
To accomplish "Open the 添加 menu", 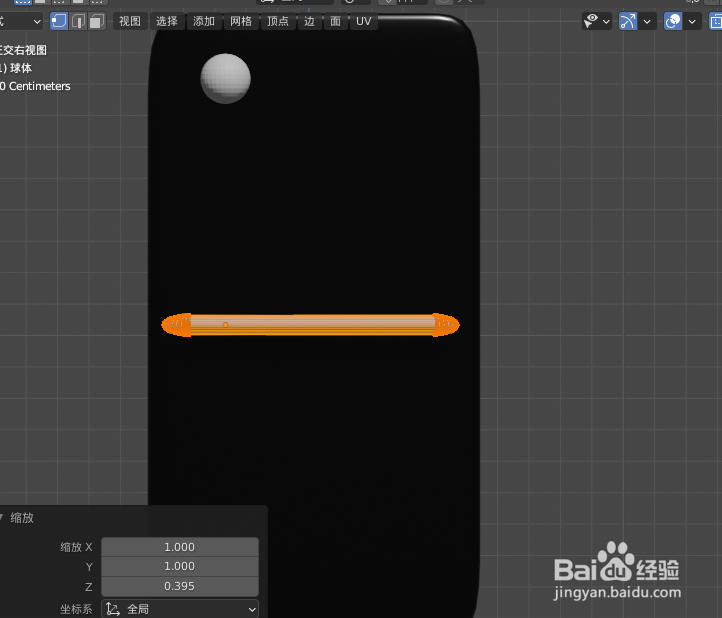I will click(x=204, y=21).
